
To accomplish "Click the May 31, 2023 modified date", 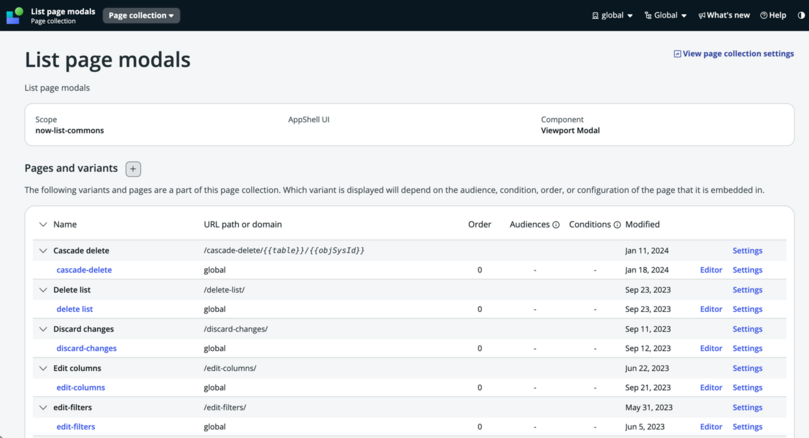I will point(649,408).
